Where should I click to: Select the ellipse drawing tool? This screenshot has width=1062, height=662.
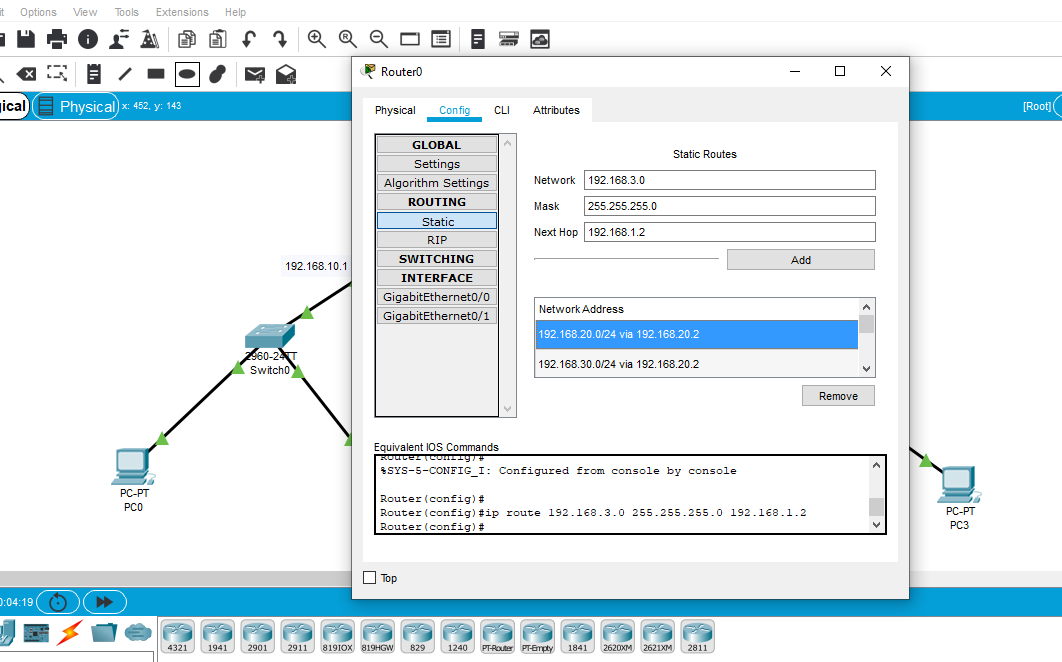pyautogui.click(x=186, y=73)
